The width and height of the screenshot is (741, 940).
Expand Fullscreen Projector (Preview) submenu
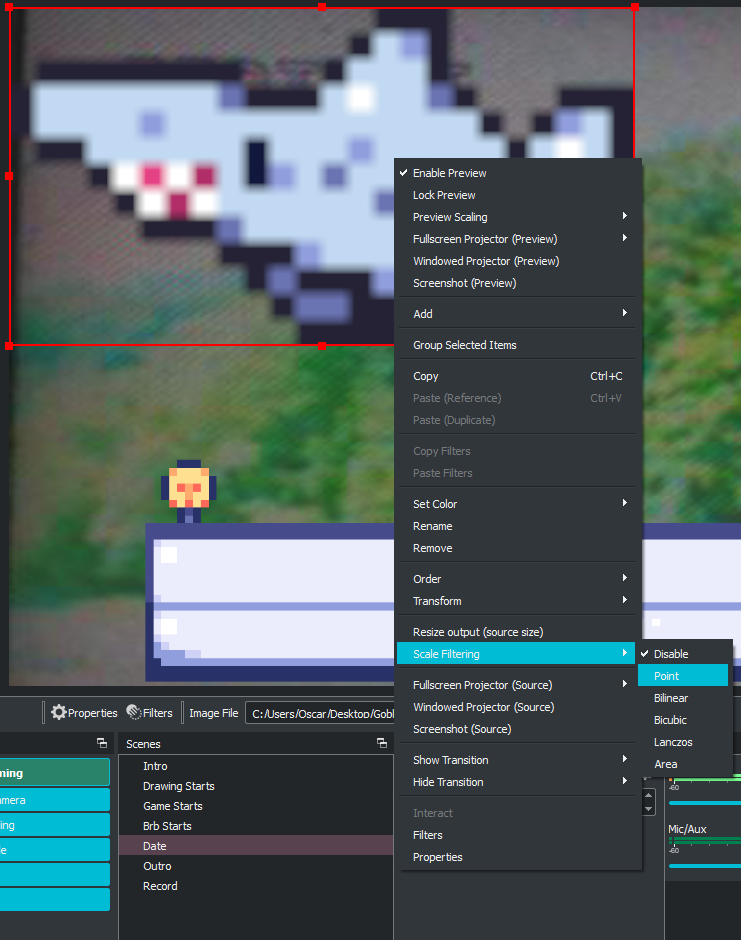pos(517,239)
